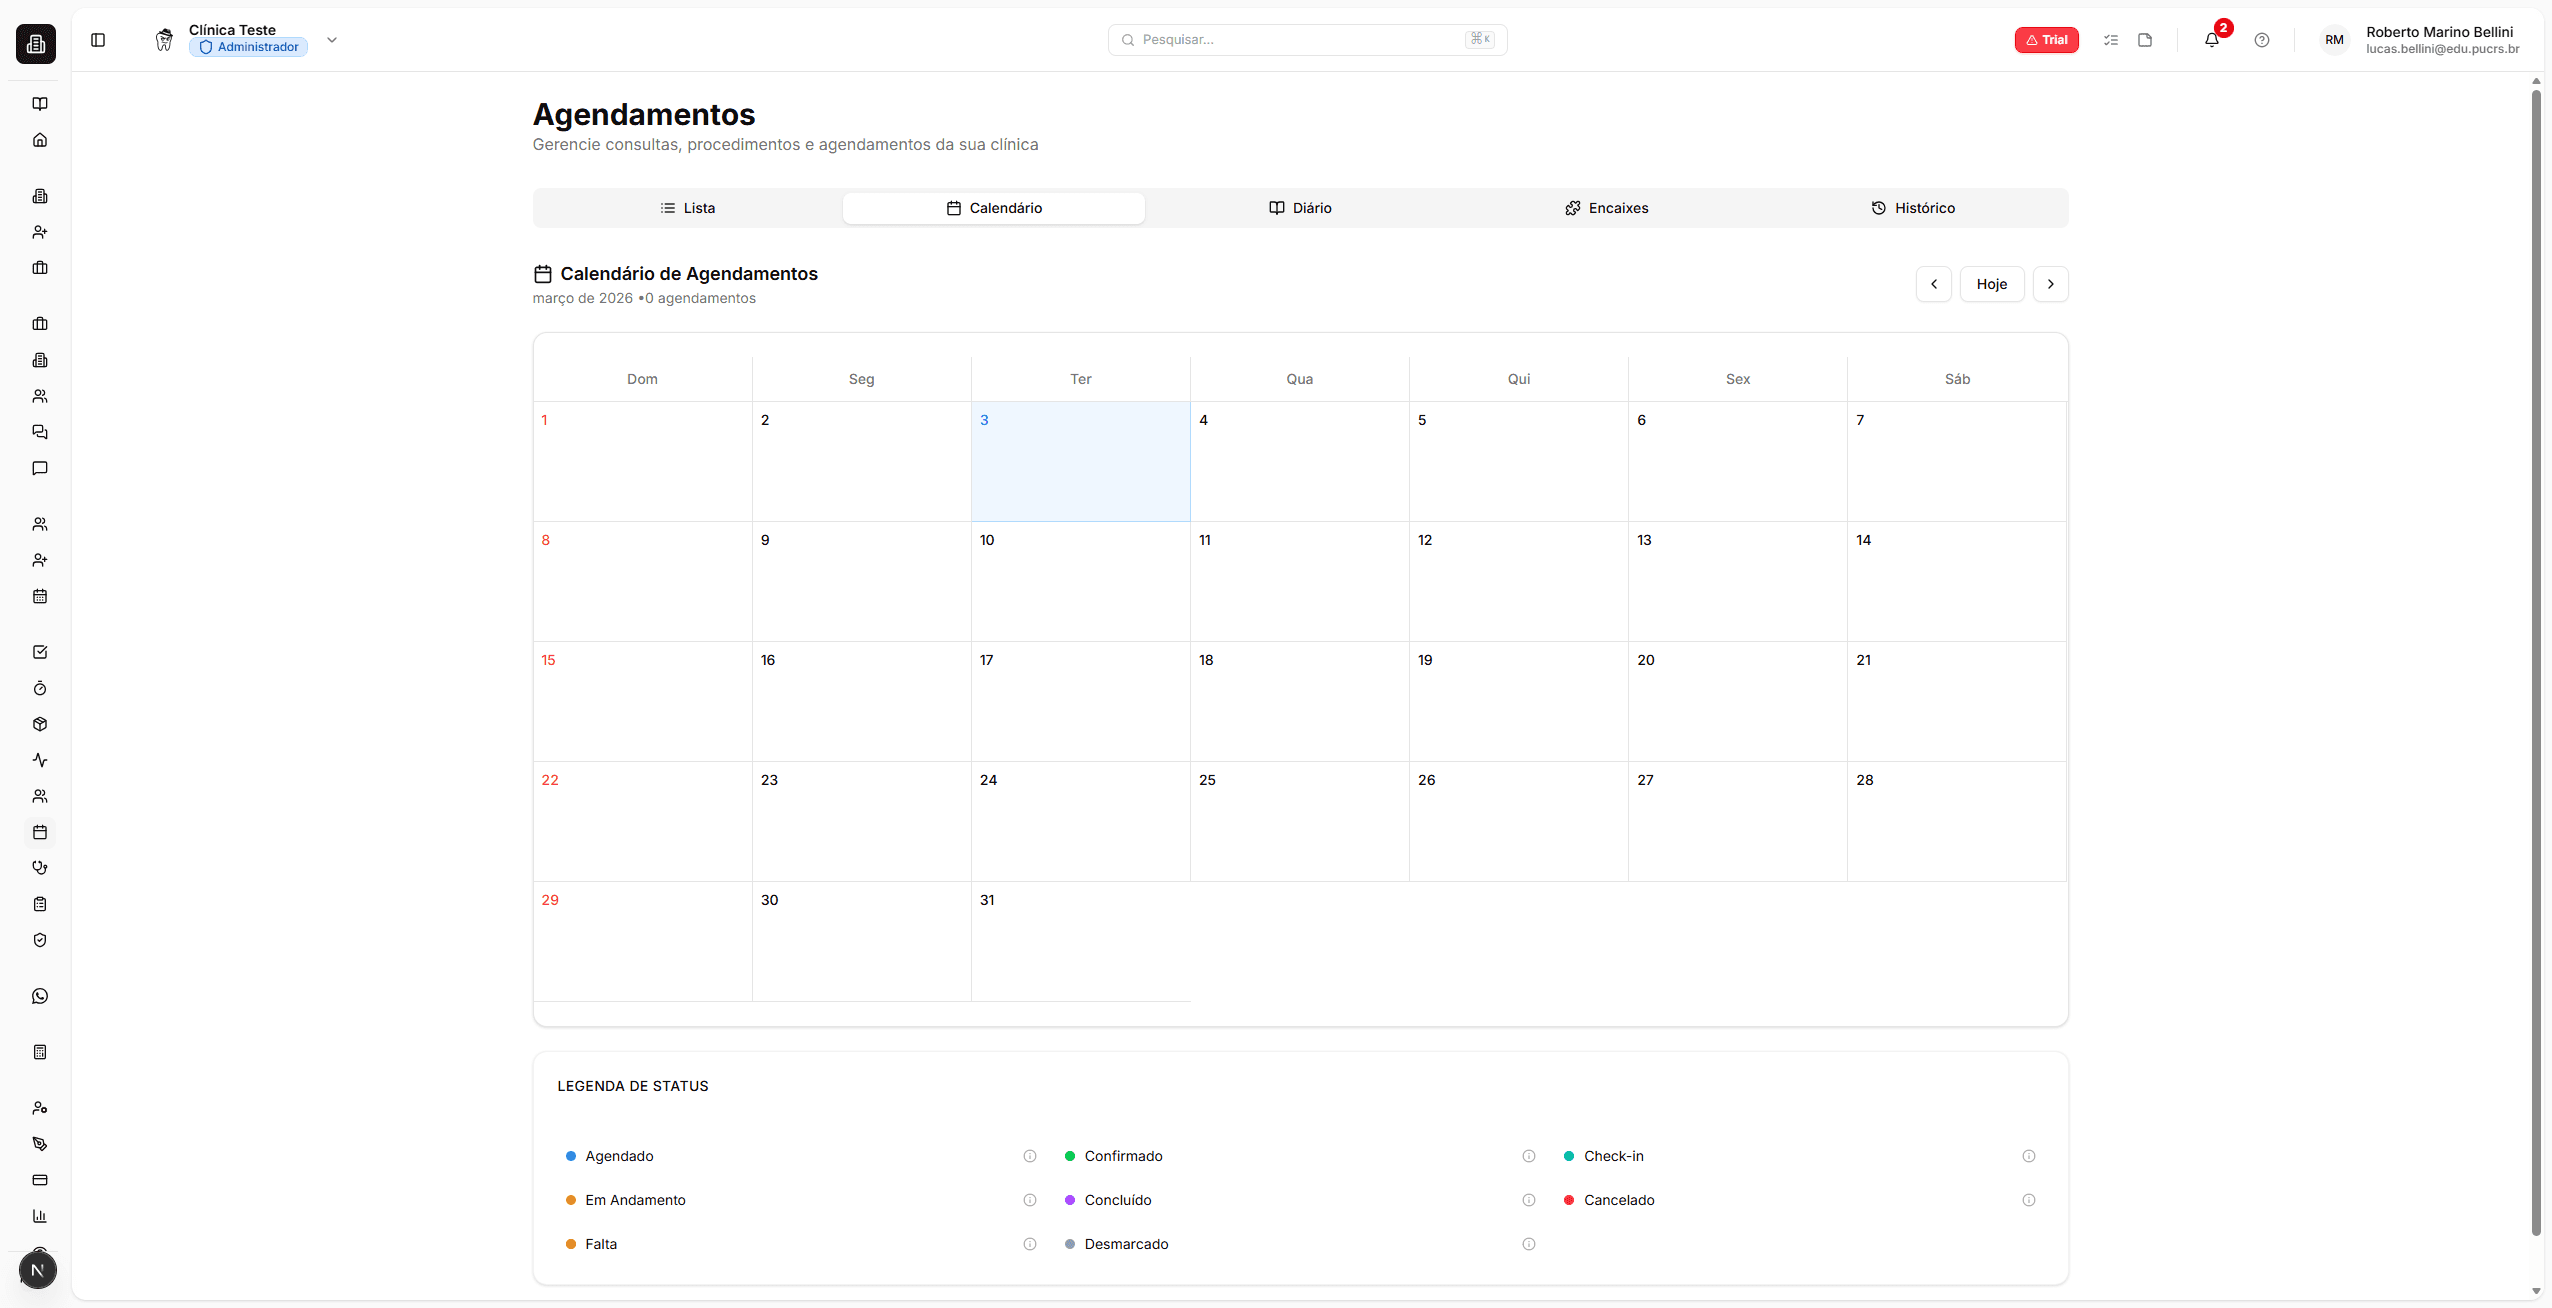Open the Encaixes view
This screenshot has height=1308, width=2552.
[x=1607, y=208]
